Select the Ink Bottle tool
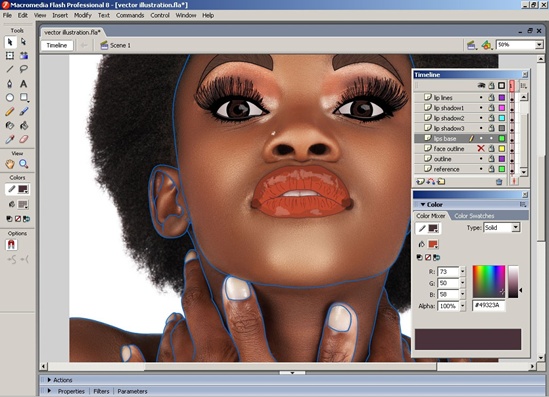 10,125
